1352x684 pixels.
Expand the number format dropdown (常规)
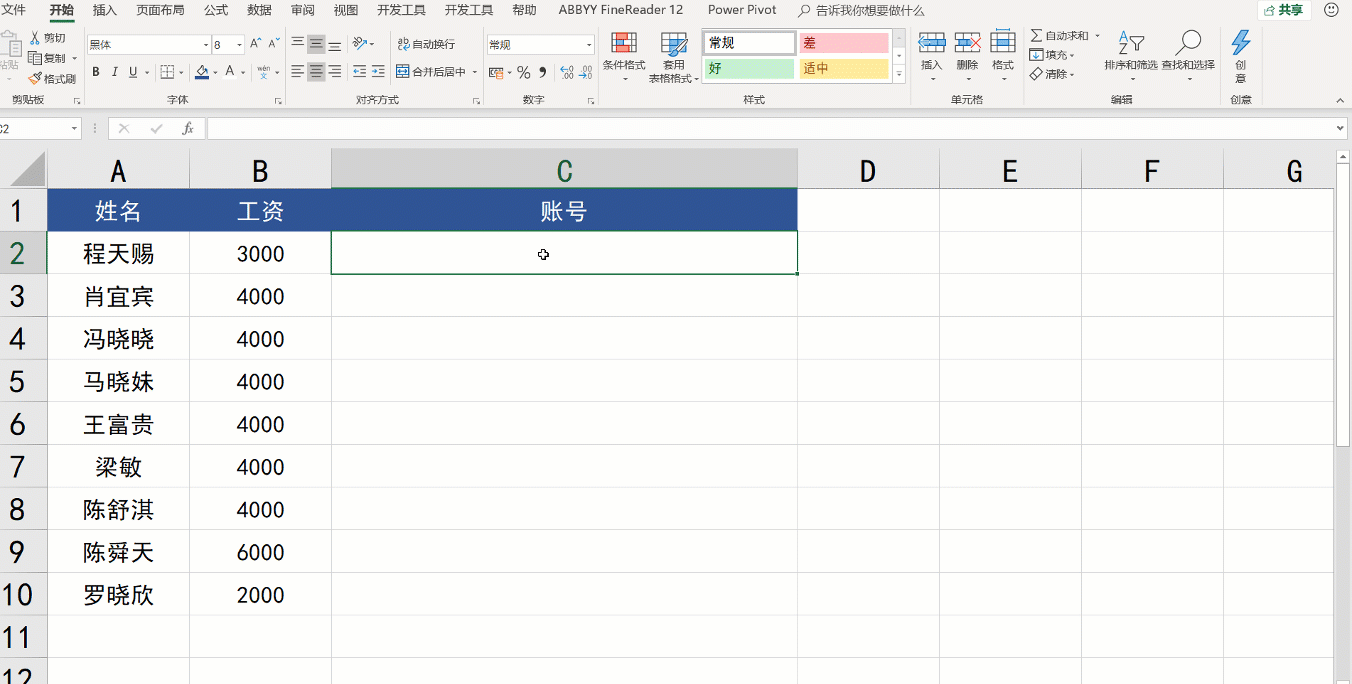[x=588, y=45]
